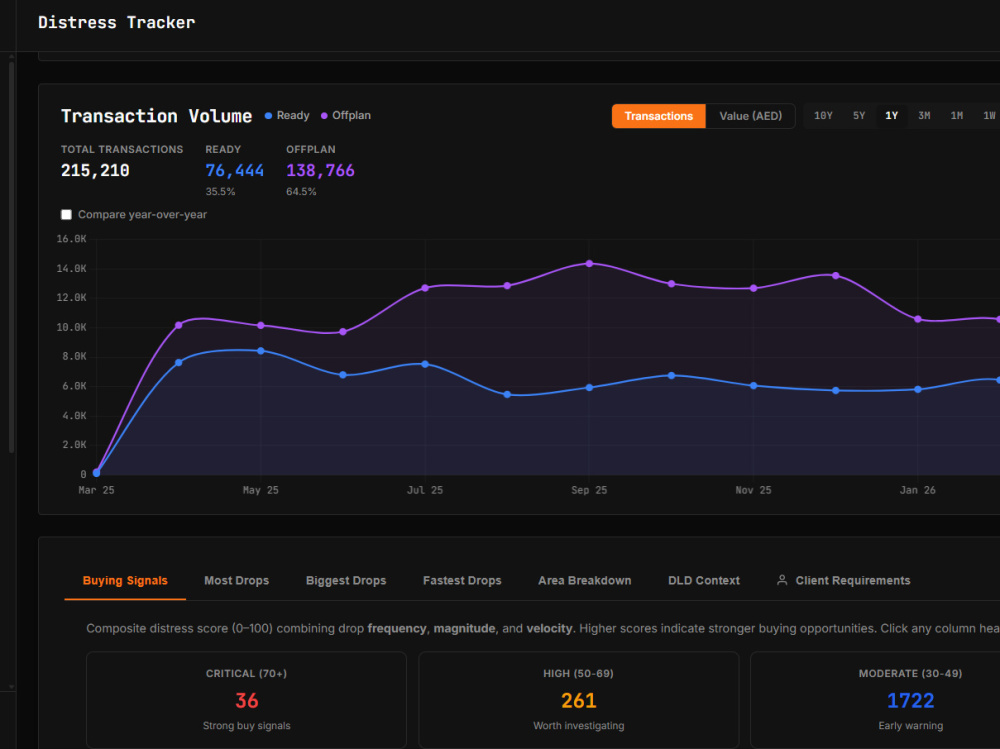Click the 64.5% Offplan share label
This screenshot has width=1000, height=749.
pyautogui.click(x=301, y=191)
